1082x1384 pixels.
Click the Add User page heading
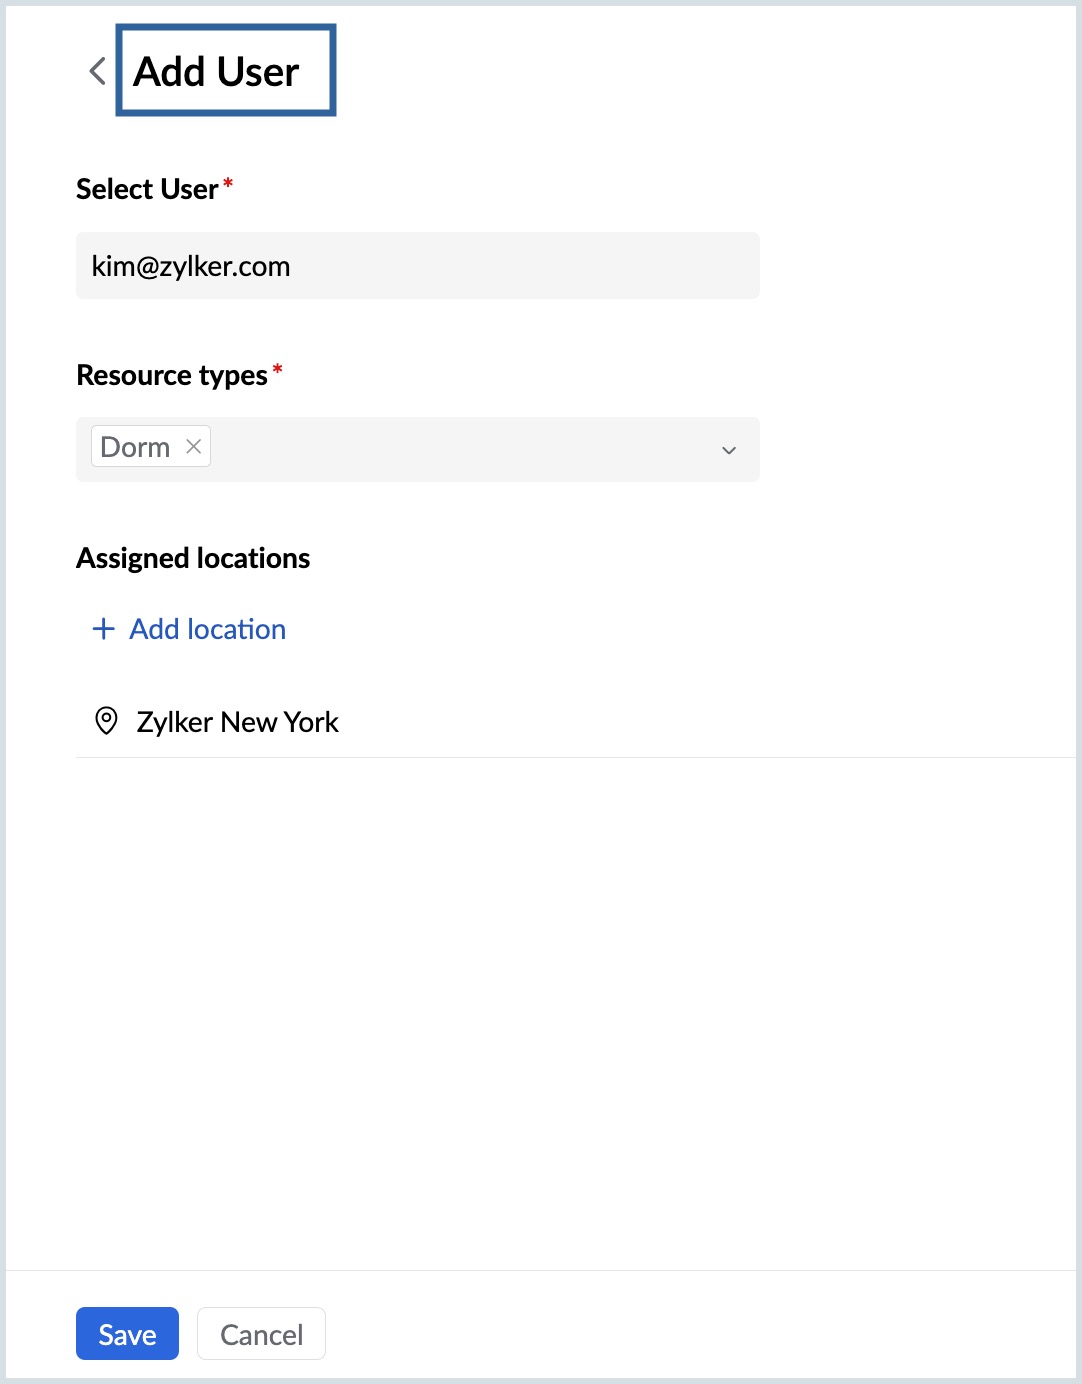pos(217,71)
